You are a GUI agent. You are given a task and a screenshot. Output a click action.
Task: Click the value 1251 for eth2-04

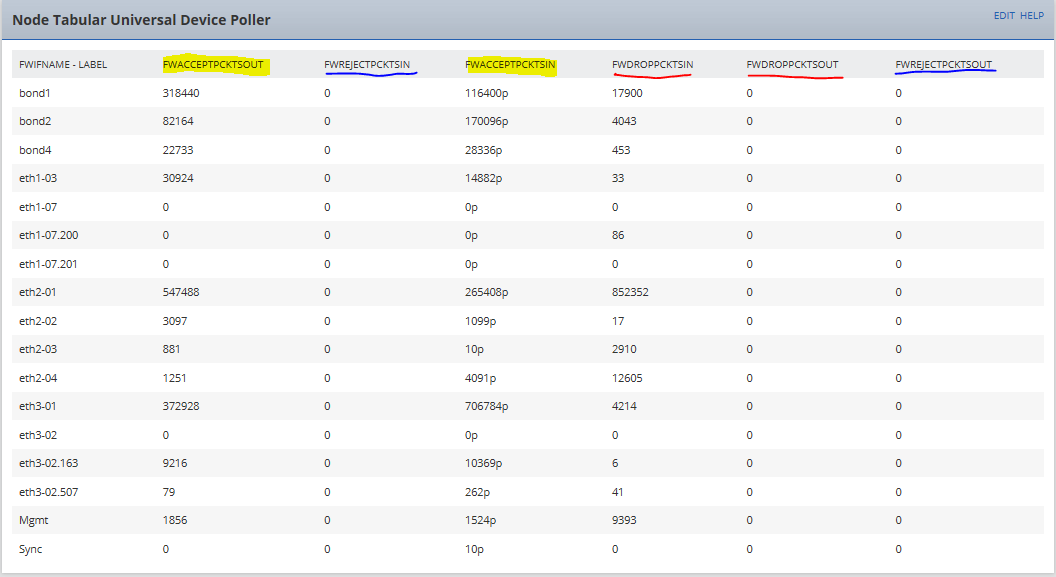[x=174, y=378]
